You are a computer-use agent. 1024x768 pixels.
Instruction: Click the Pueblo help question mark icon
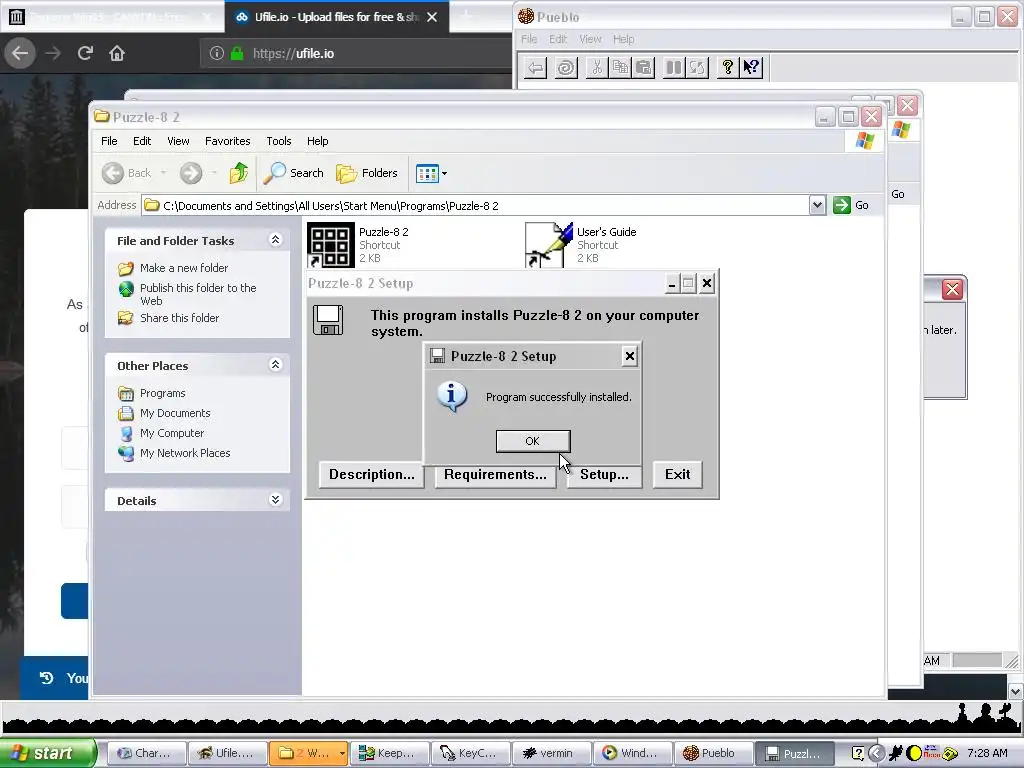pyautogui.click(x=727, y=67)
